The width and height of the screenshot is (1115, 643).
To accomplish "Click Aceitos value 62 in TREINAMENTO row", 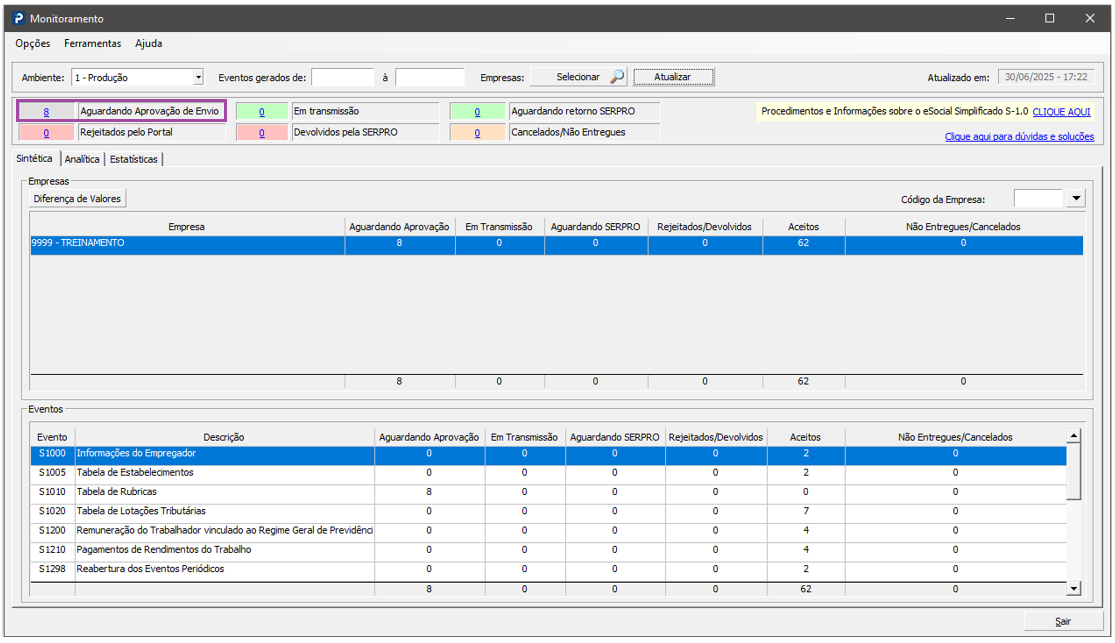I will [804, 243].
